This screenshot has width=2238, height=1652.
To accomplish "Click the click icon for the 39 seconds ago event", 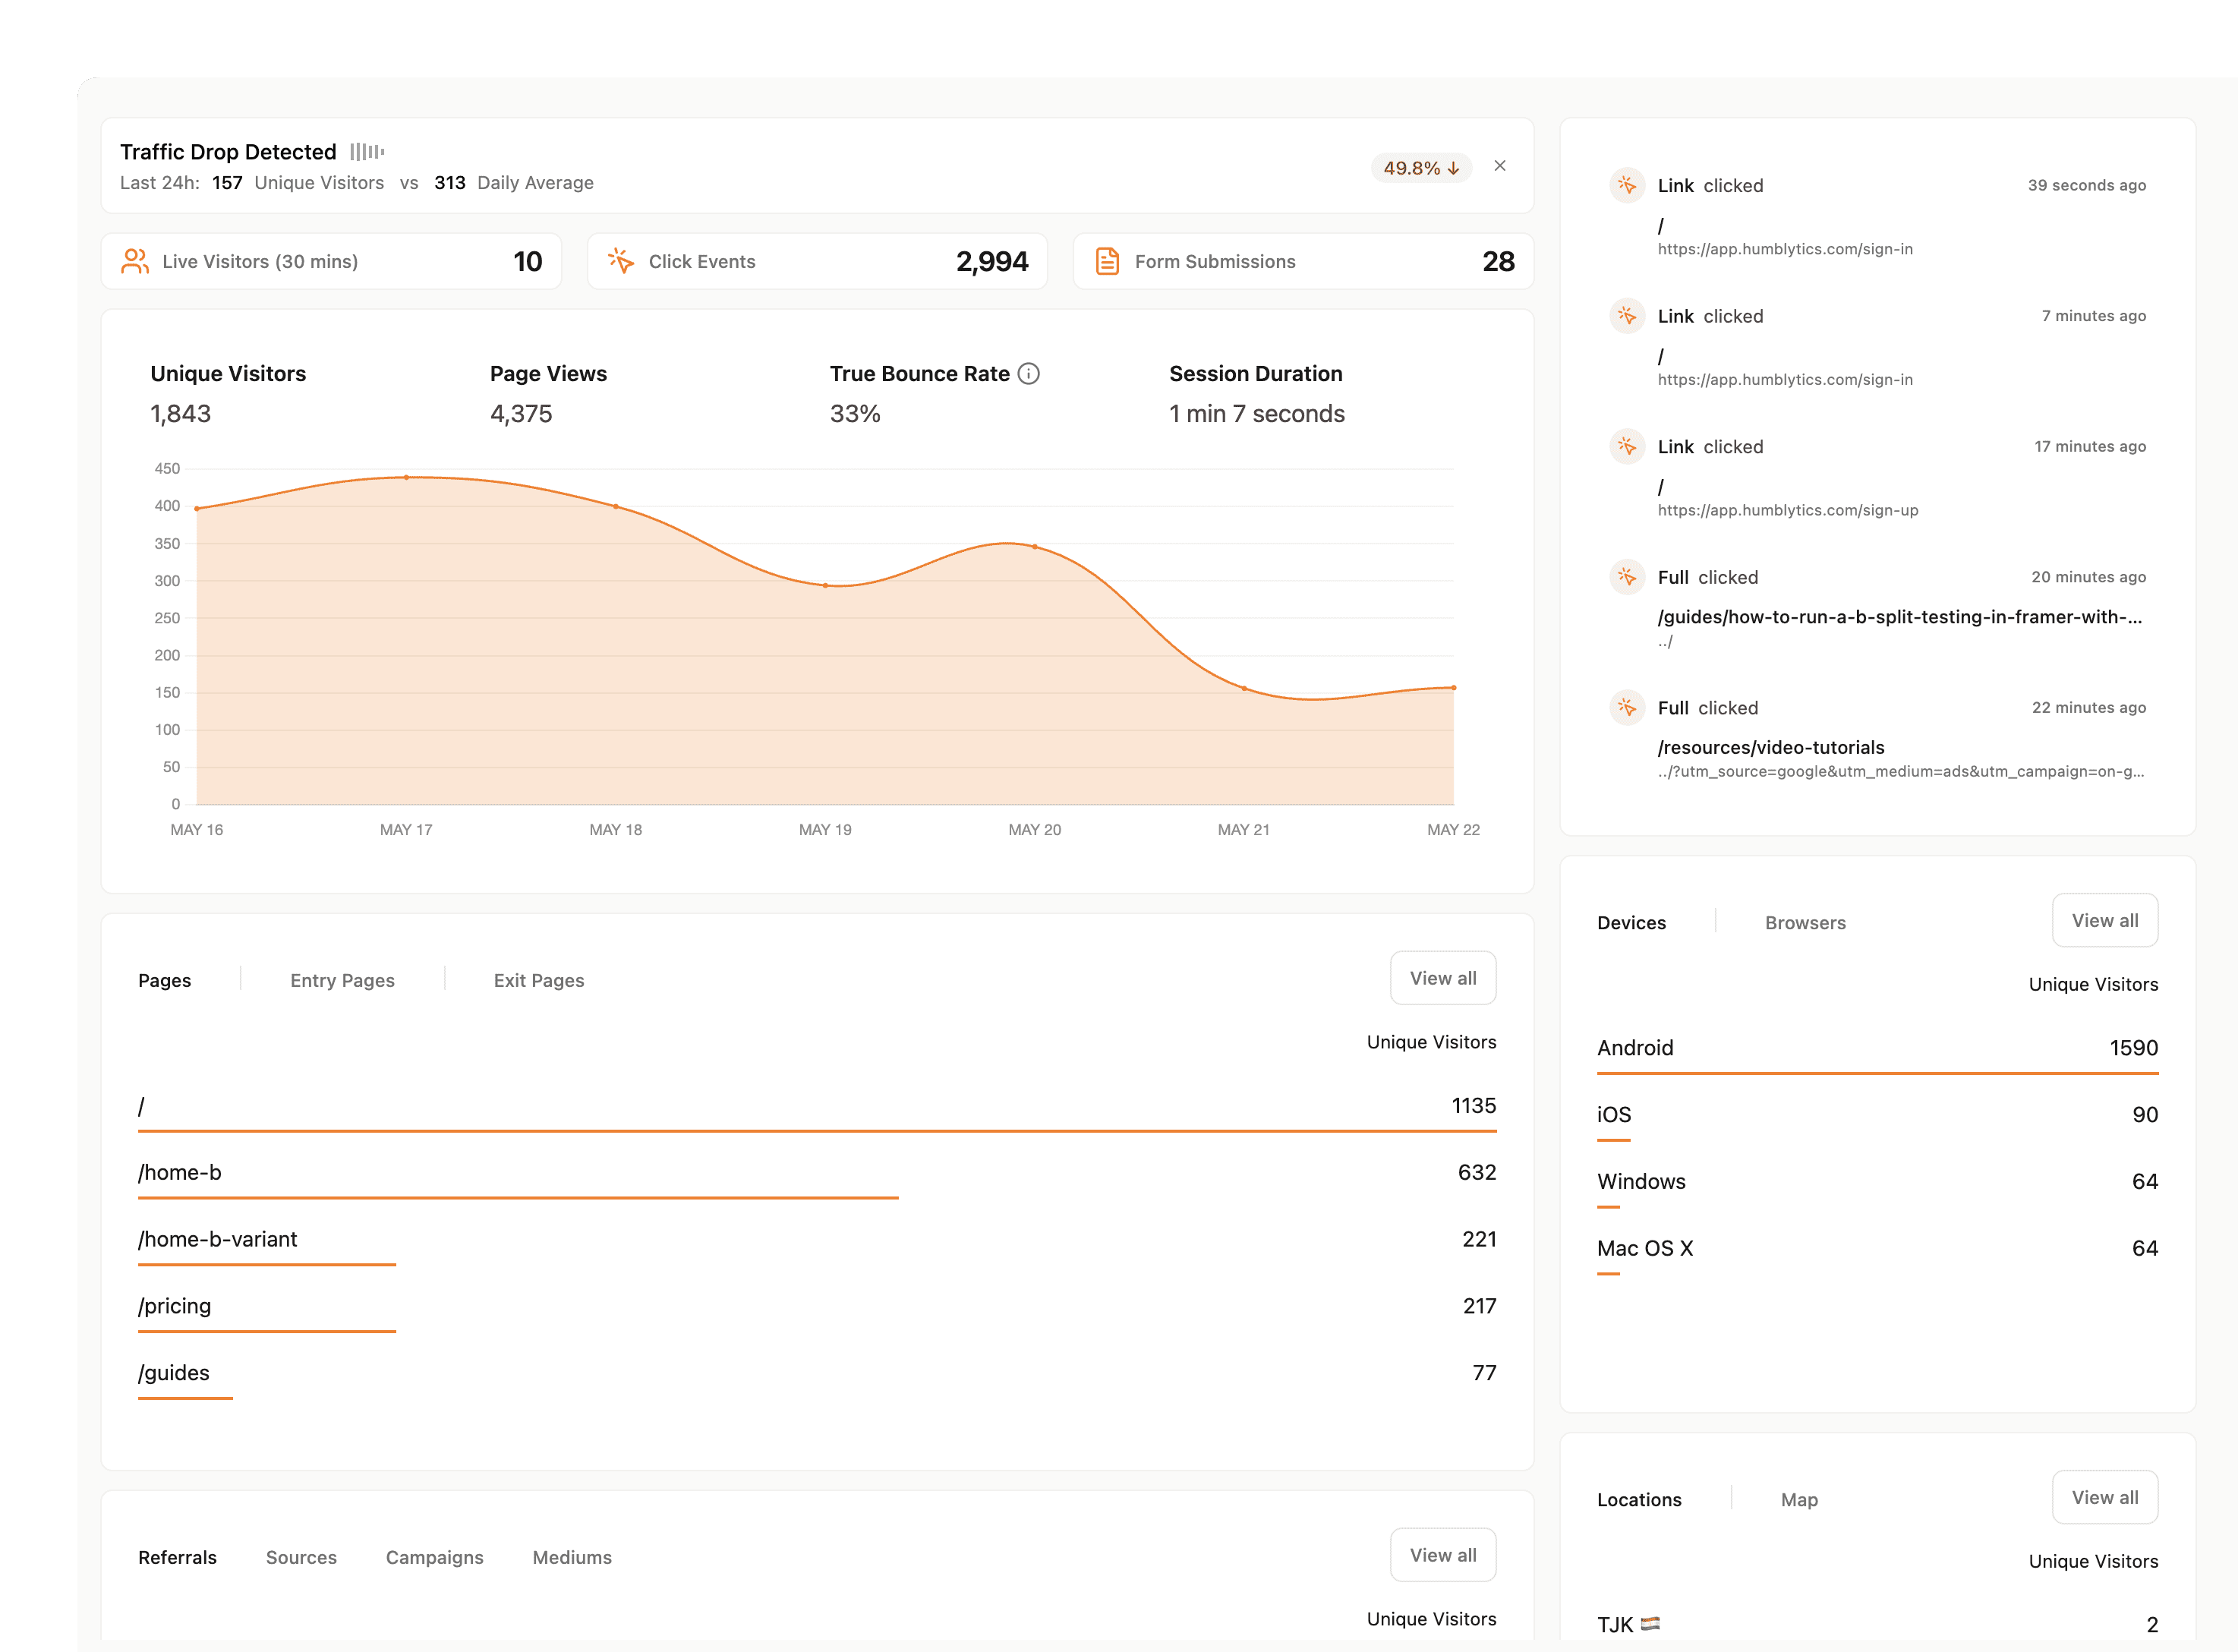I will point(1627,185).
